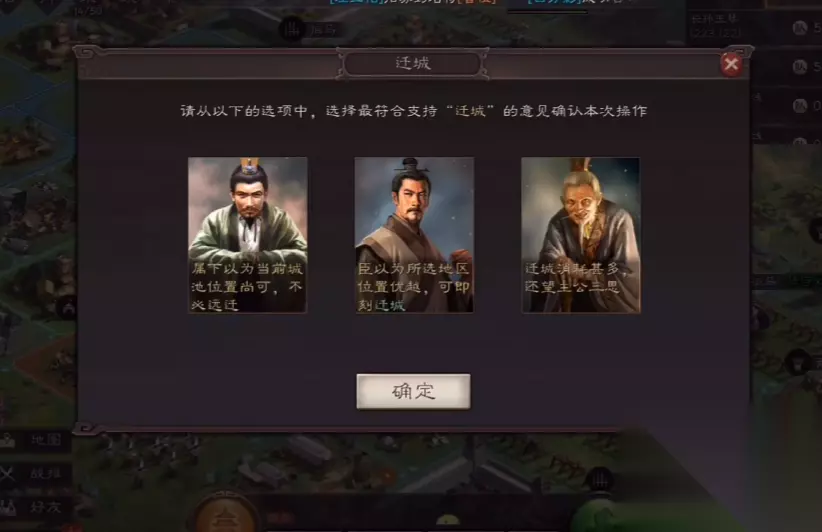The width and height of the screenshot is (822, 532).
Task: Click the barrier icon at bottom right
Action: coord(601,479)
